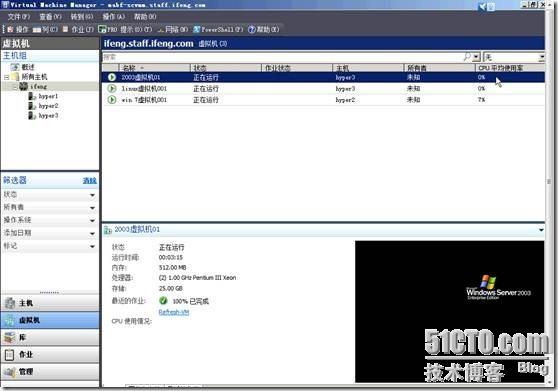Screen dimensions: 558x391
Task: Switch to the 库 navigation view
Action: click(x=50, y=337)
